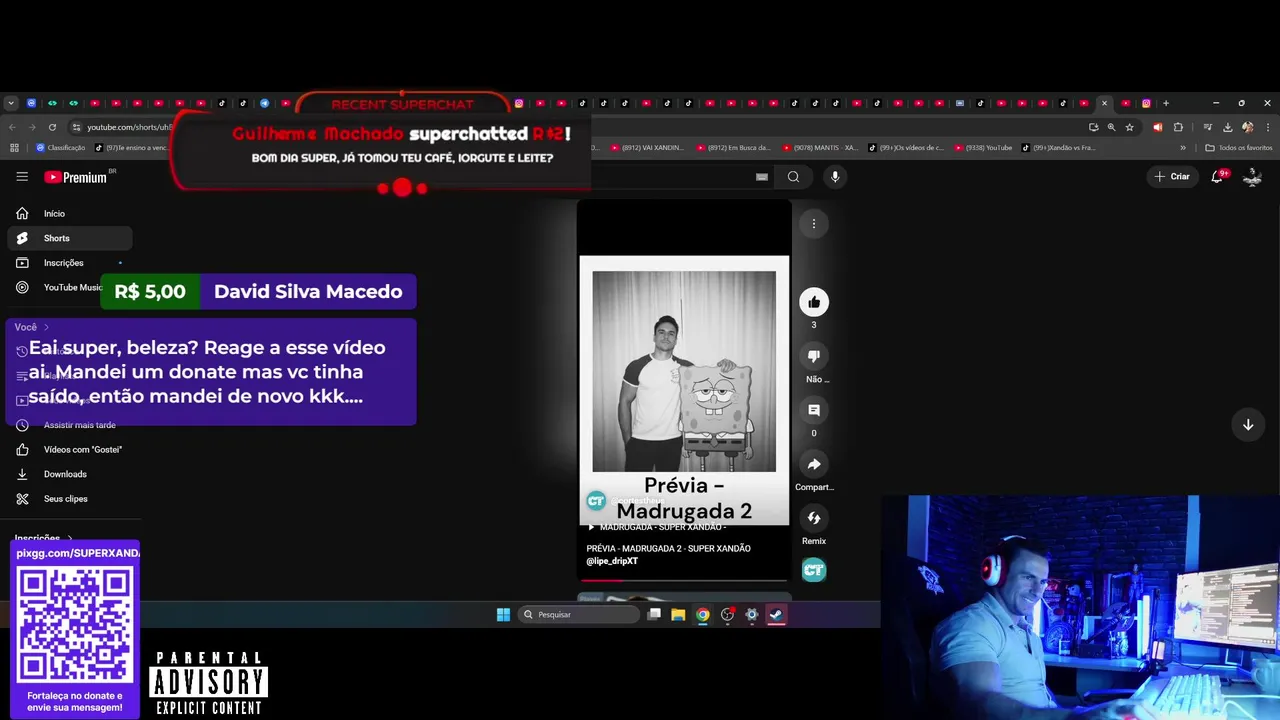Open the "Em Busca da..." bookmark
Screen dimensions: 1280x720
click(x=733, y=148)
